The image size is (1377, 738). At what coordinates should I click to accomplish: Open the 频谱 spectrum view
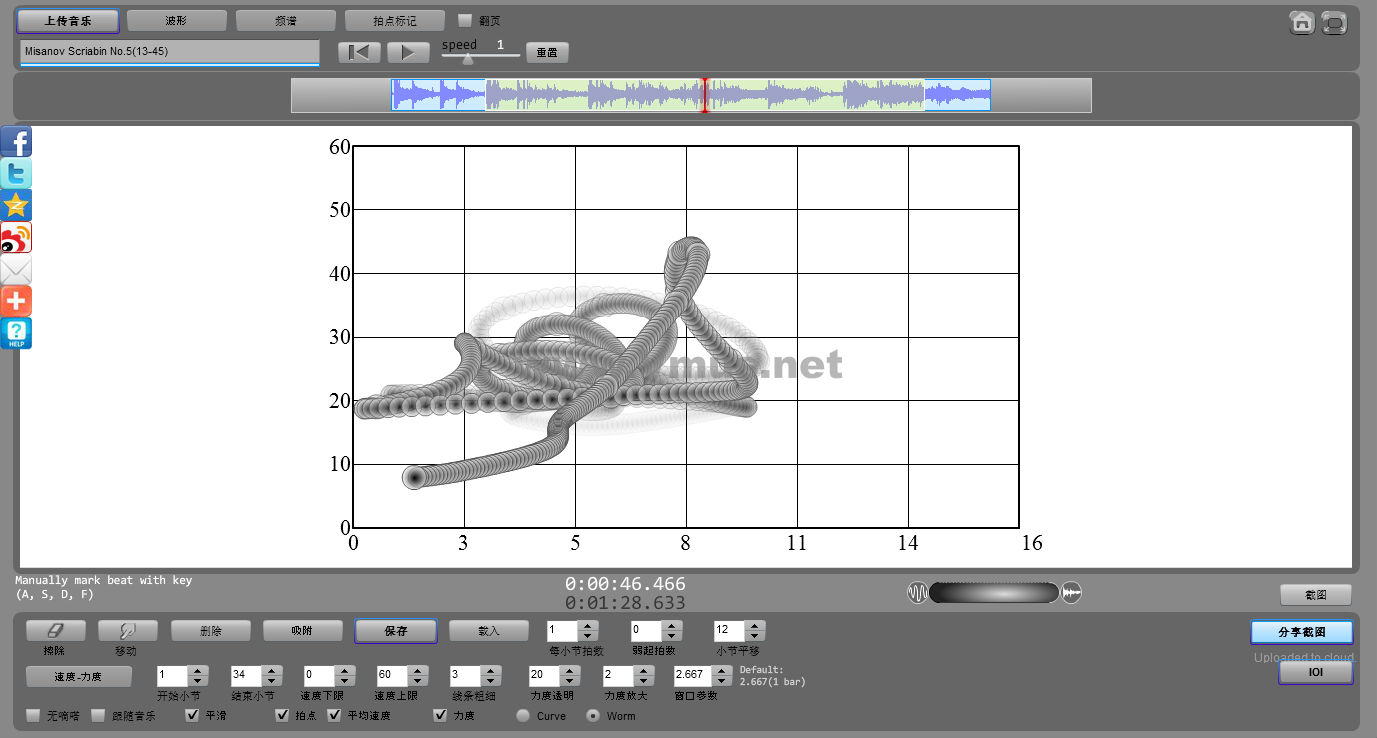(285, 20)
